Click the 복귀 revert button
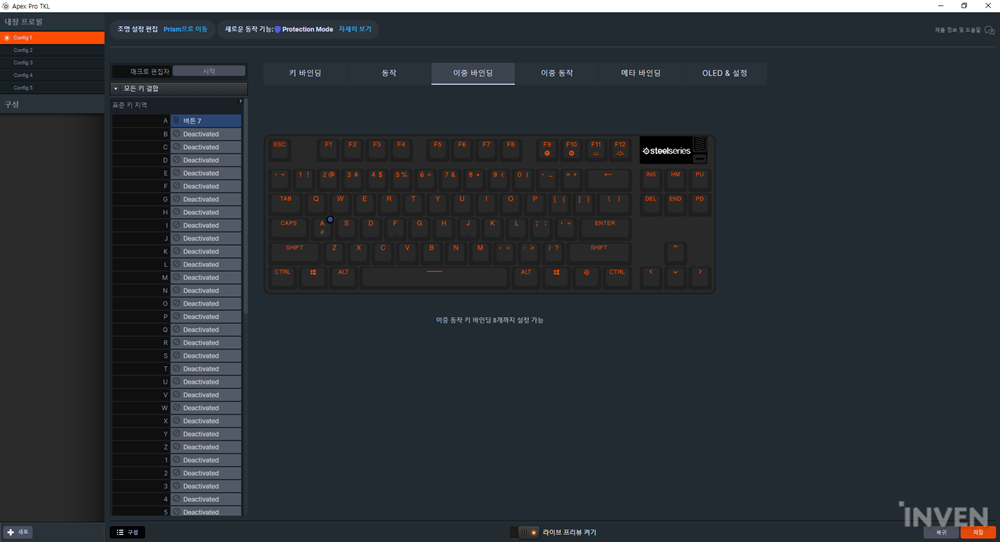The height and width of the screenshot is (542, 1000). (x=941, y=532)
